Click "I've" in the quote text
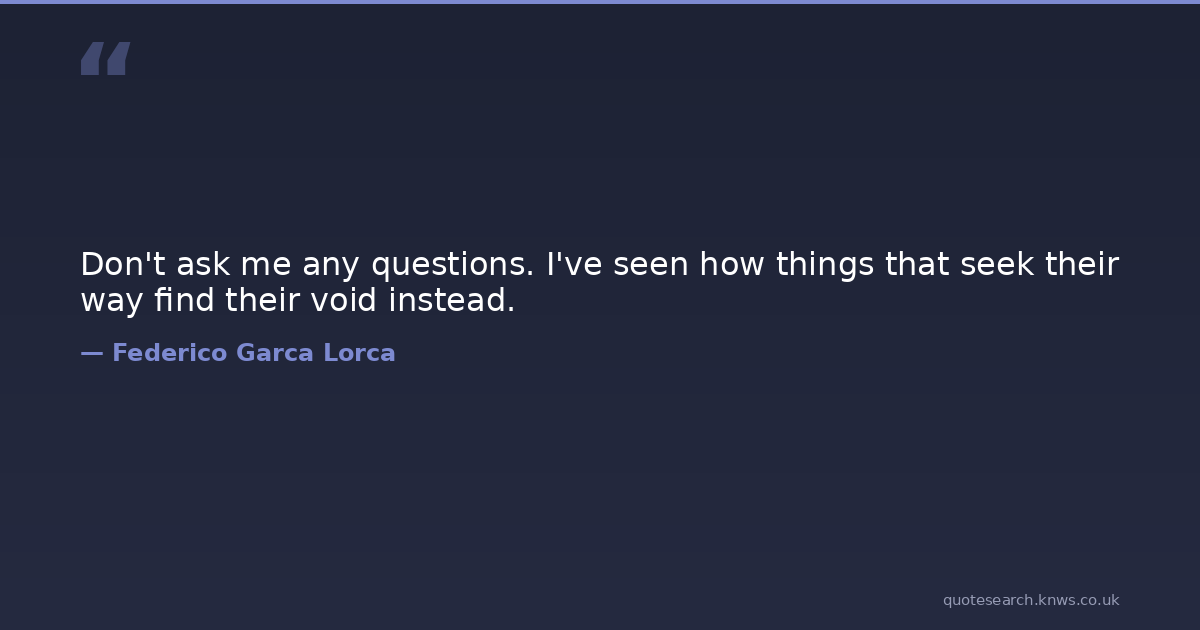Viewport: 1200px width, 630px height. point(572,265)
